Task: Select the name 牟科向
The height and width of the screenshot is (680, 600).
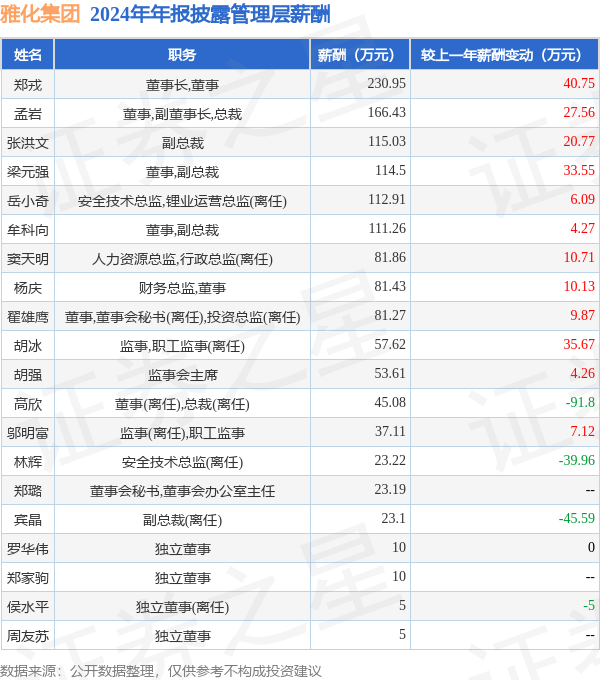Action: tap(28, 230)
